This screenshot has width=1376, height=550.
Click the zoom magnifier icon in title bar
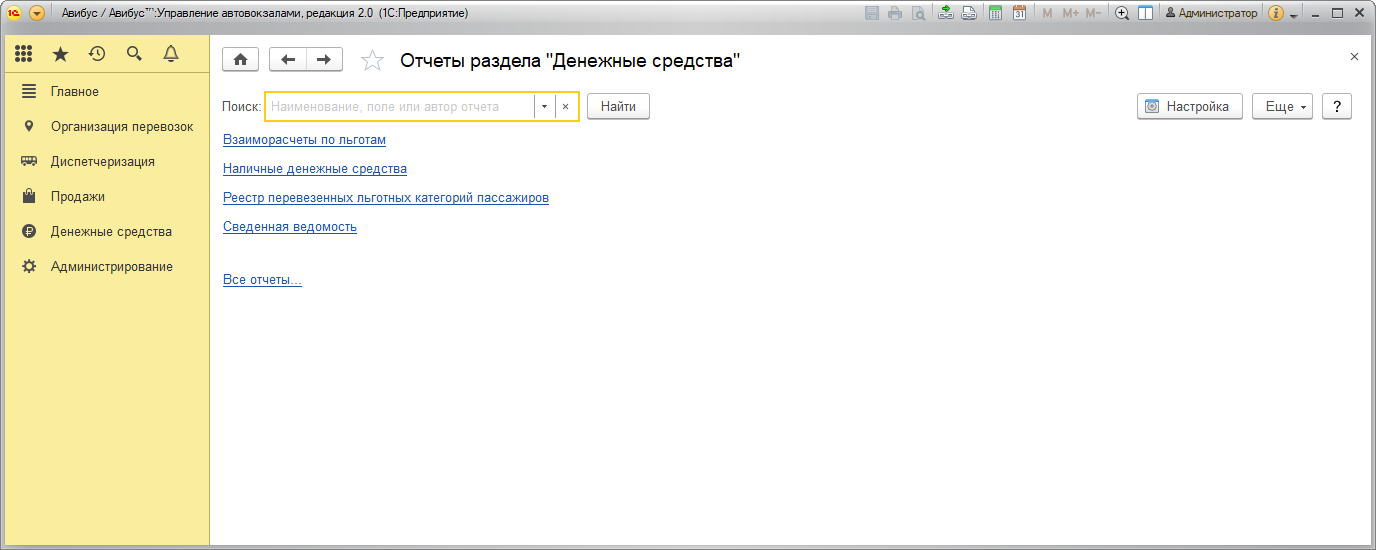coord(1122,13)
